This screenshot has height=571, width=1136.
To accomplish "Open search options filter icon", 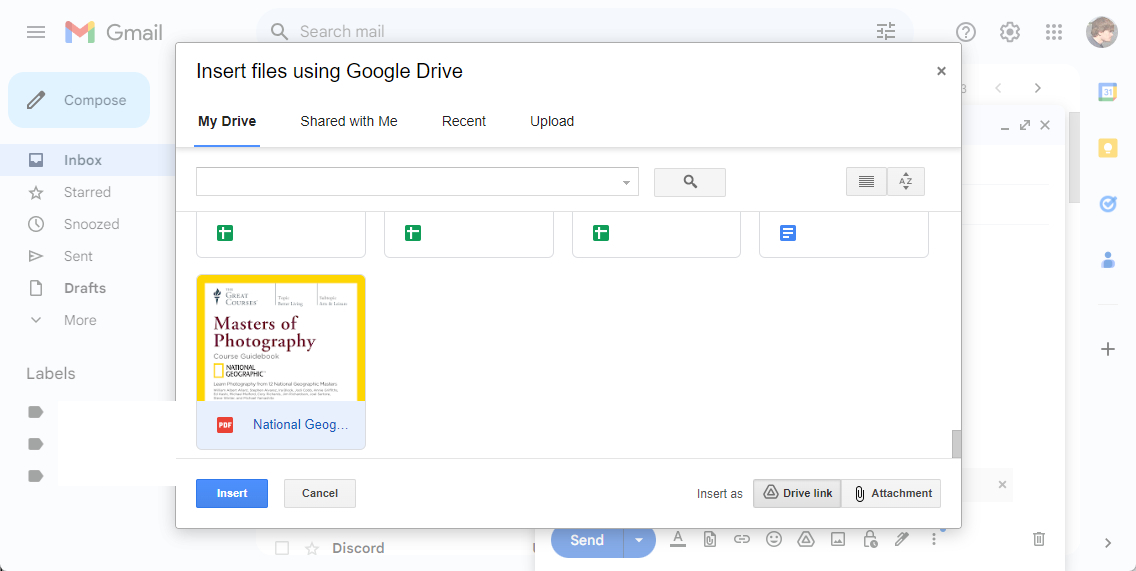I will (885, 31).
